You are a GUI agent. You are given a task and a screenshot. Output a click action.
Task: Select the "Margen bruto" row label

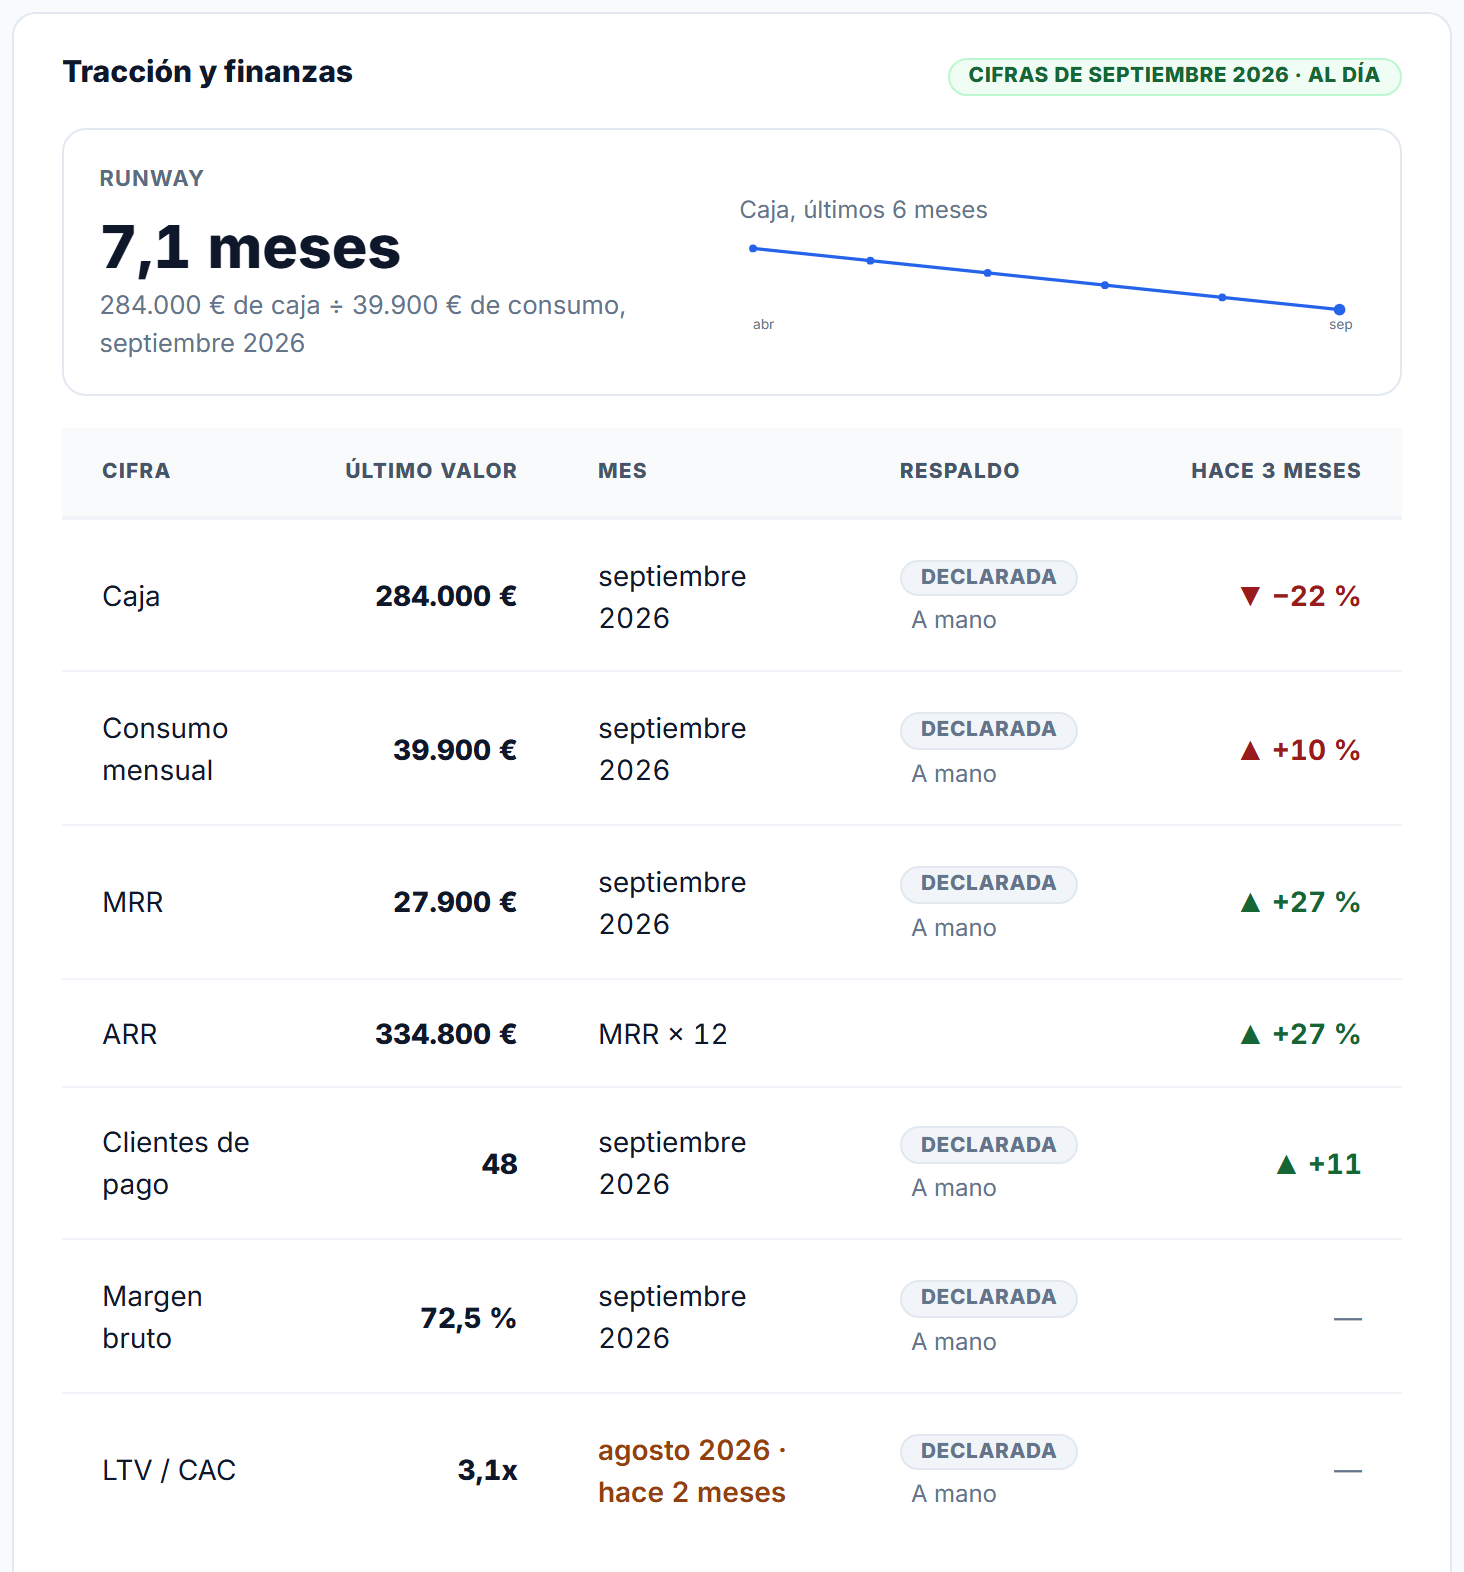[x=152, y=1318]
